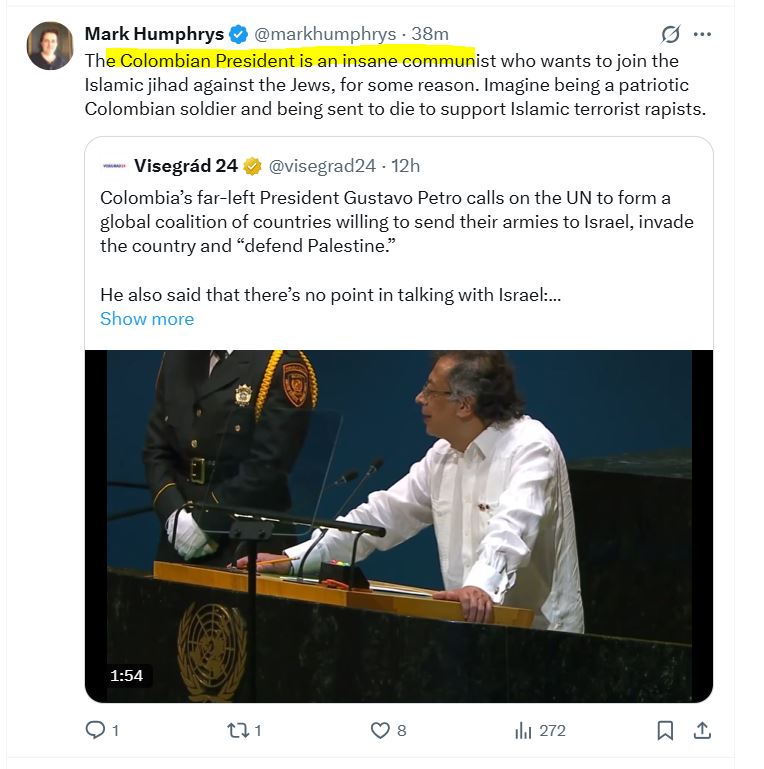Click the 12h quoted tweet timestamp
This screenshot has width=764, height=769.
[405, 165]
